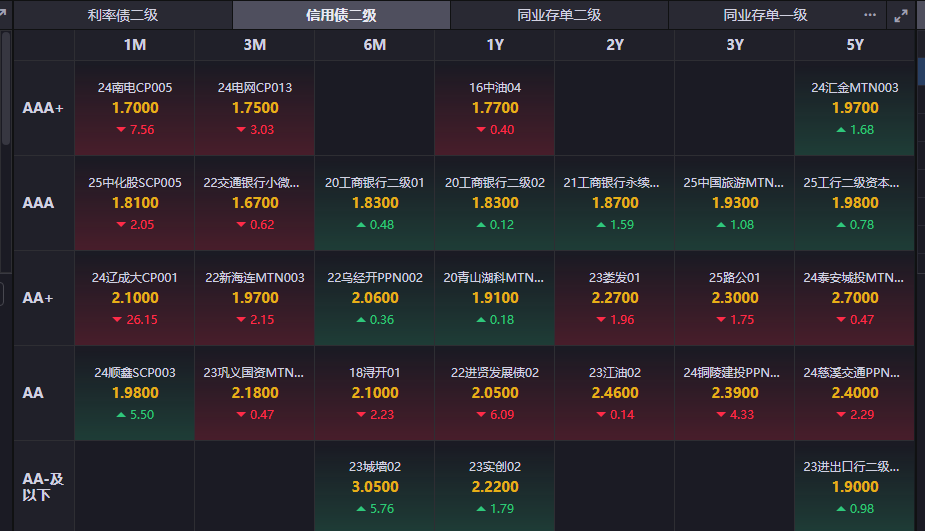Open bond 24南电CP005 cell
The width and height of the screenshot is (925, 531).
coord(135,108)
